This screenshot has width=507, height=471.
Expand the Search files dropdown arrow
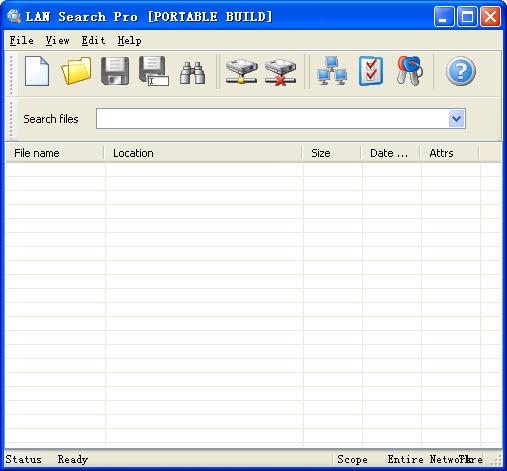click(456, 118)
